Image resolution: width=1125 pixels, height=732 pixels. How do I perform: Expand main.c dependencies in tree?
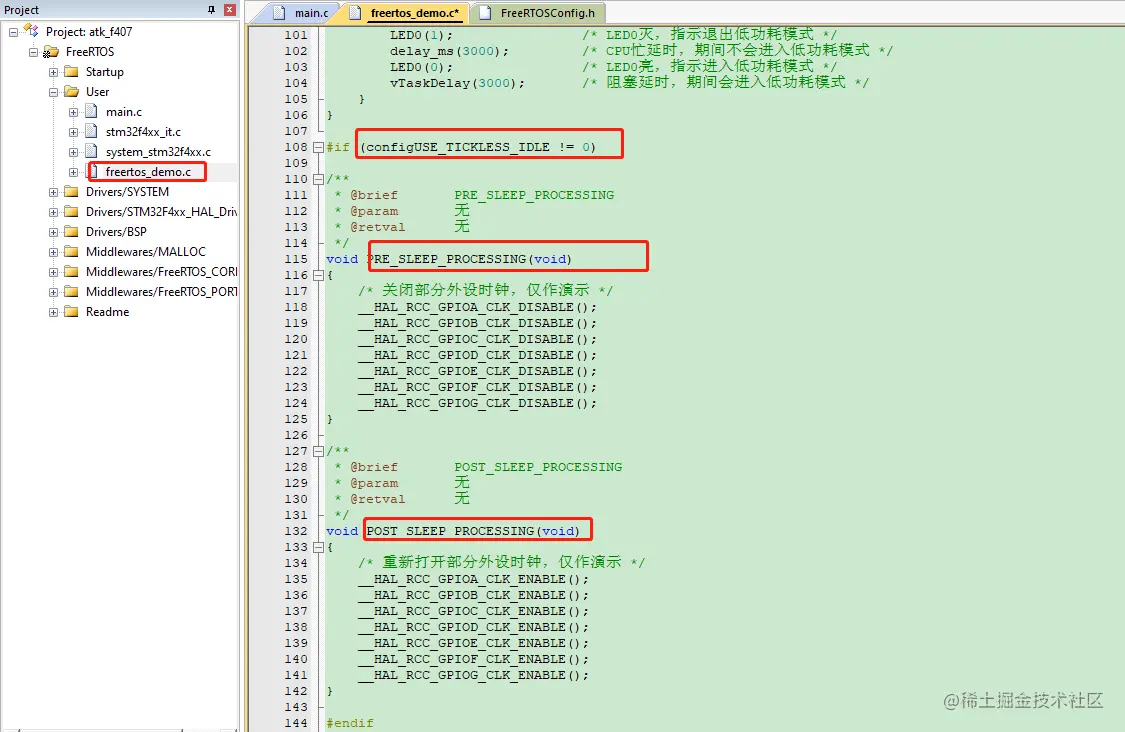point(74,113)
